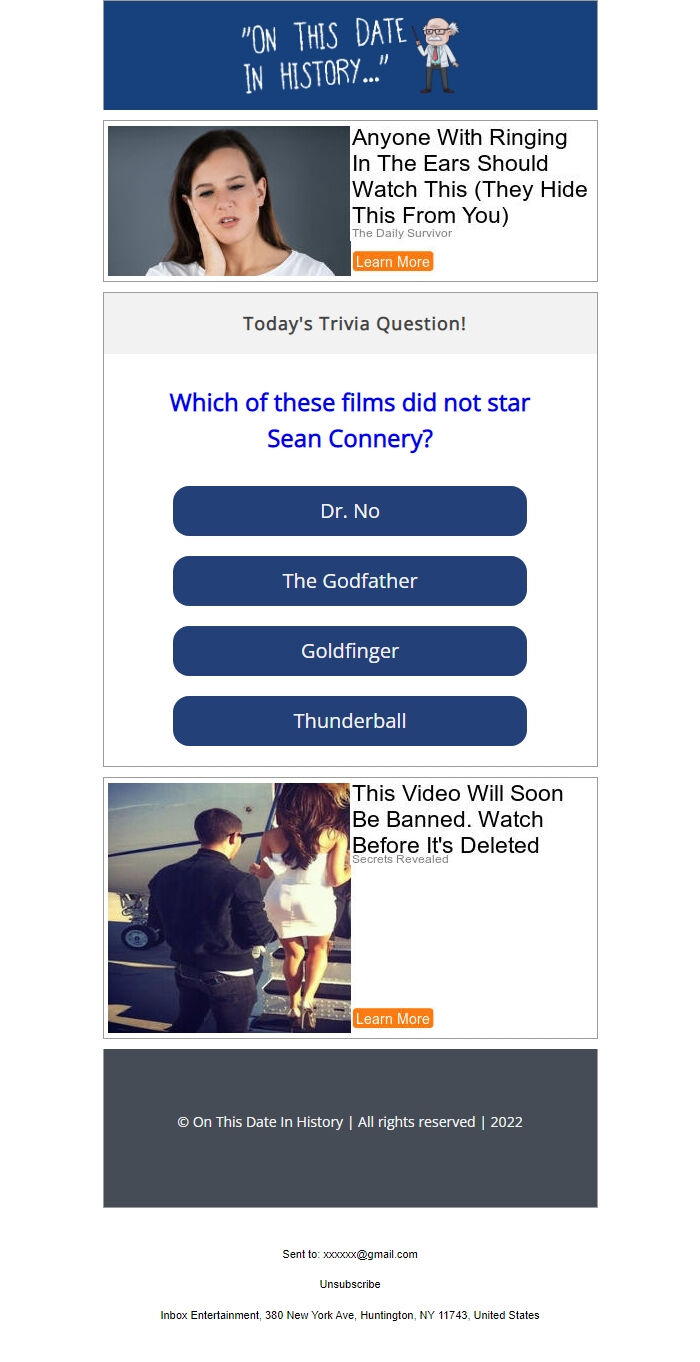Image resolution: width=700 pixels, height=1362 pixels.
Task: Click the Inbox Entertainment mailing address
Action: 350,1315
